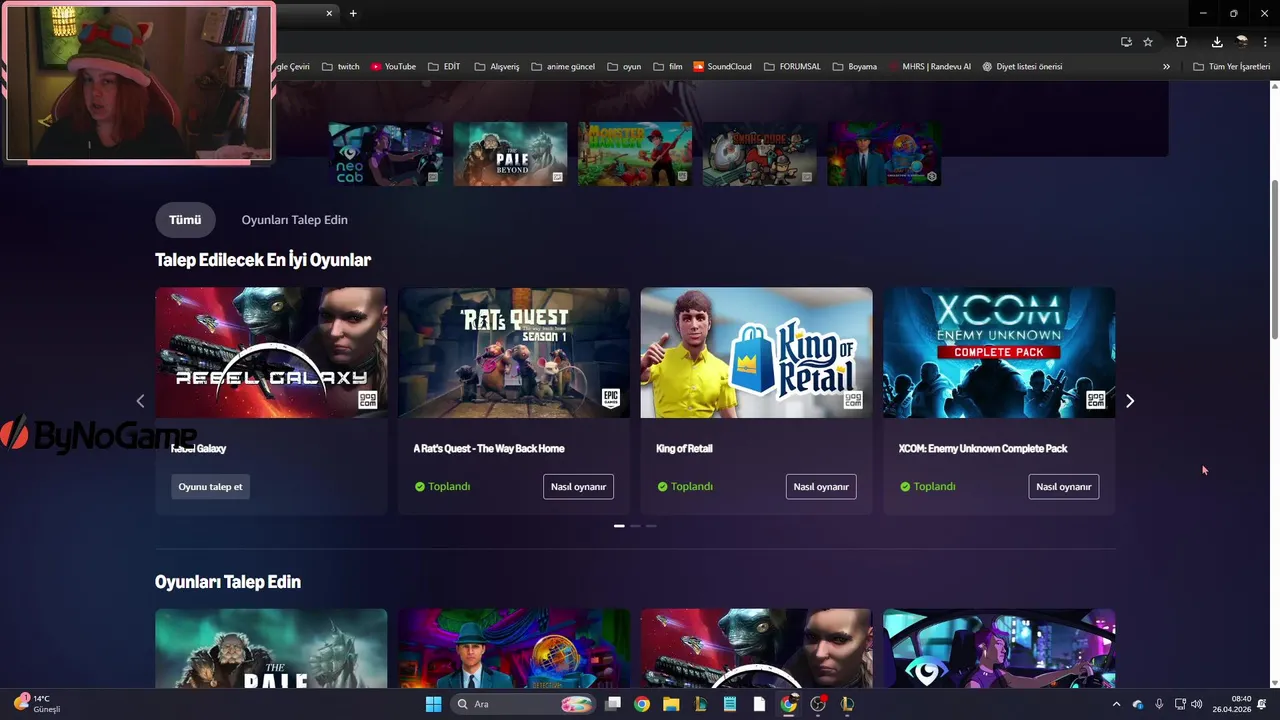Open the MHRS | Randevu AI bookmark
Screen dimensions: 1280x720
930,67
